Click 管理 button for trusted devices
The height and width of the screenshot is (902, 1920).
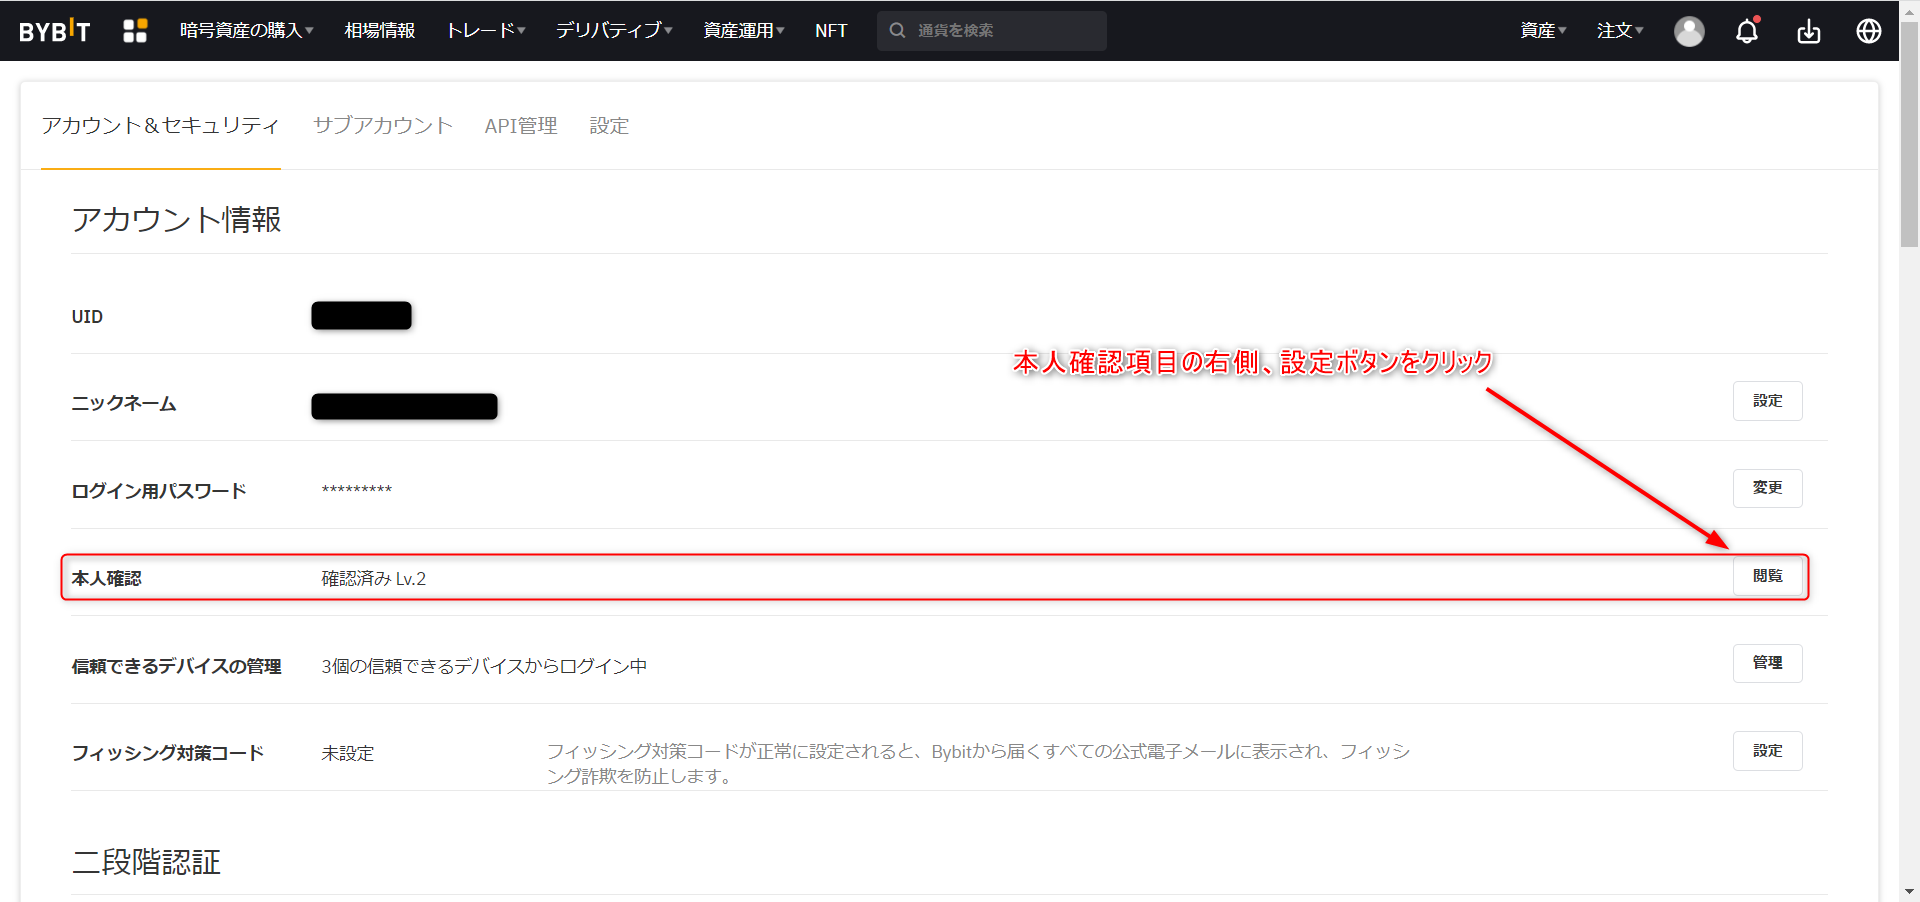1767,663
